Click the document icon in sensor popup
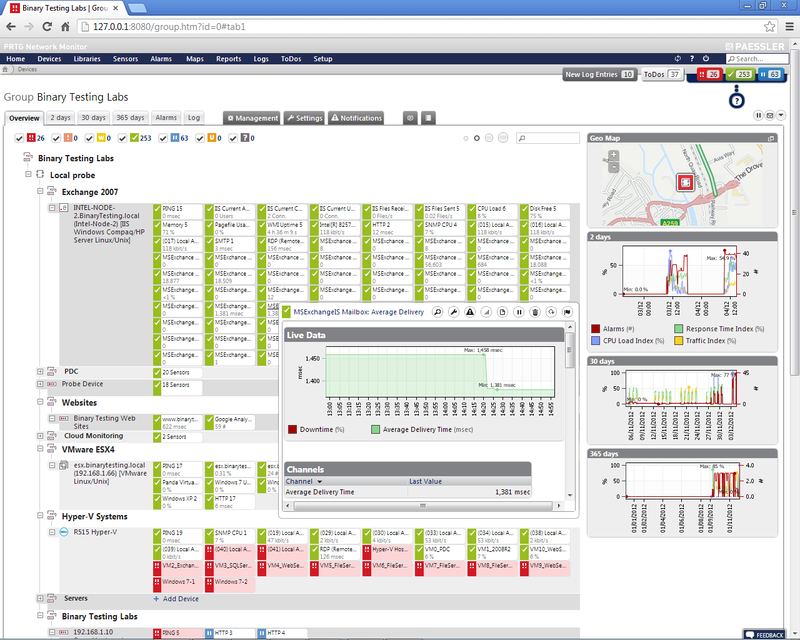The image size is (800, 640). point(503,312)
